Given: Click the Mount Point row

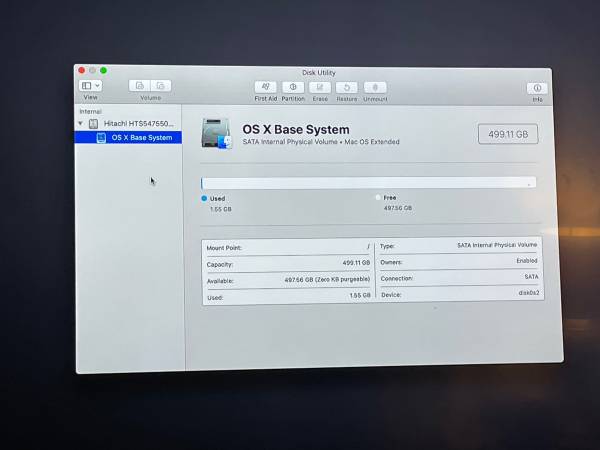Looking at the screenshot, I should 289,247.
